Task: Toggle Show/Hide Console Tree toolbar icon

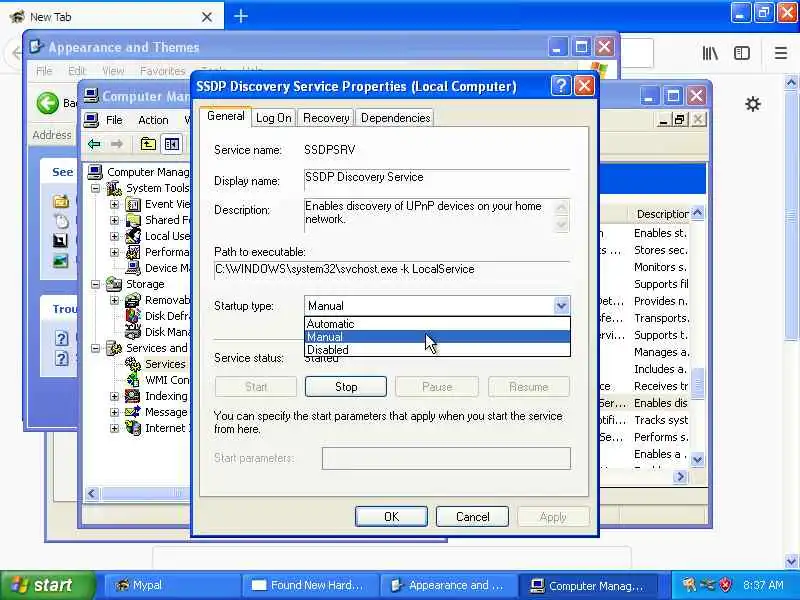Action: [171, 144]
